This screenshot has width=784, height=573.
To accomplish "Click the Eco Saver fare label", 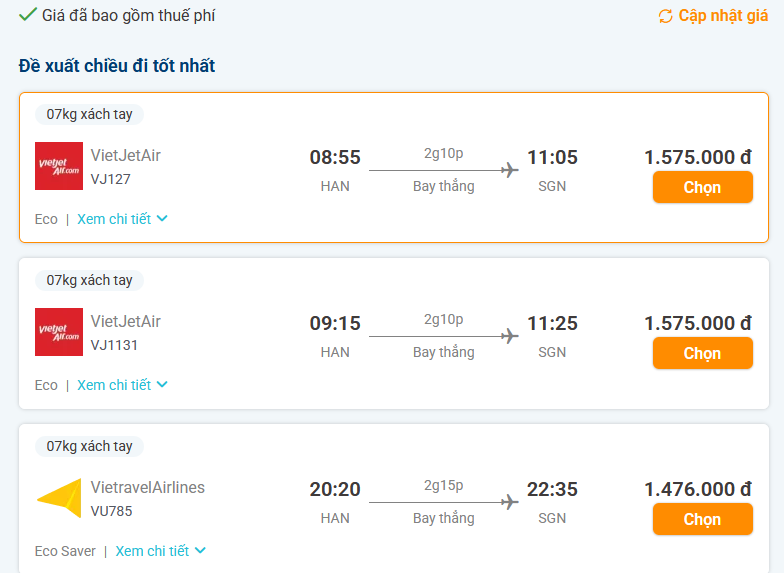I will pos(65,551).
